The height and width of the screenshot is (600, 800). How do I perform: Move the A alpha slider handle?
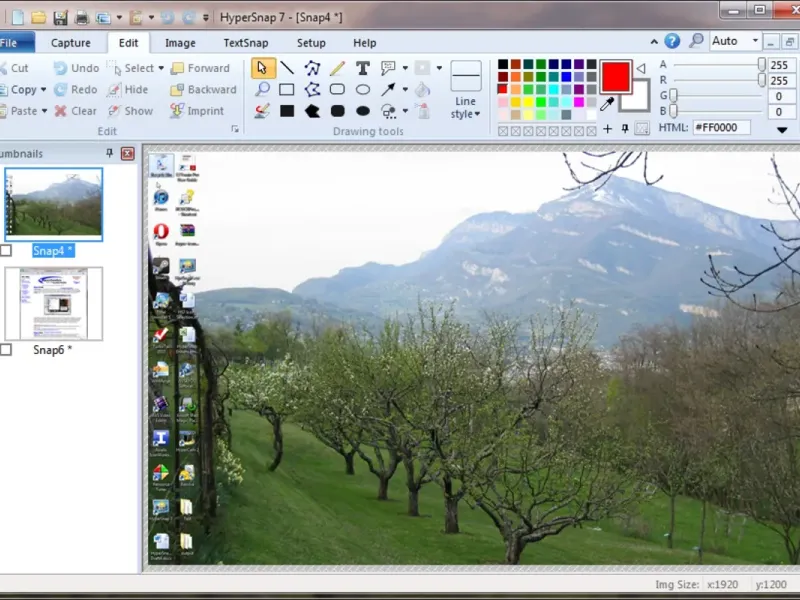(761, 64)
